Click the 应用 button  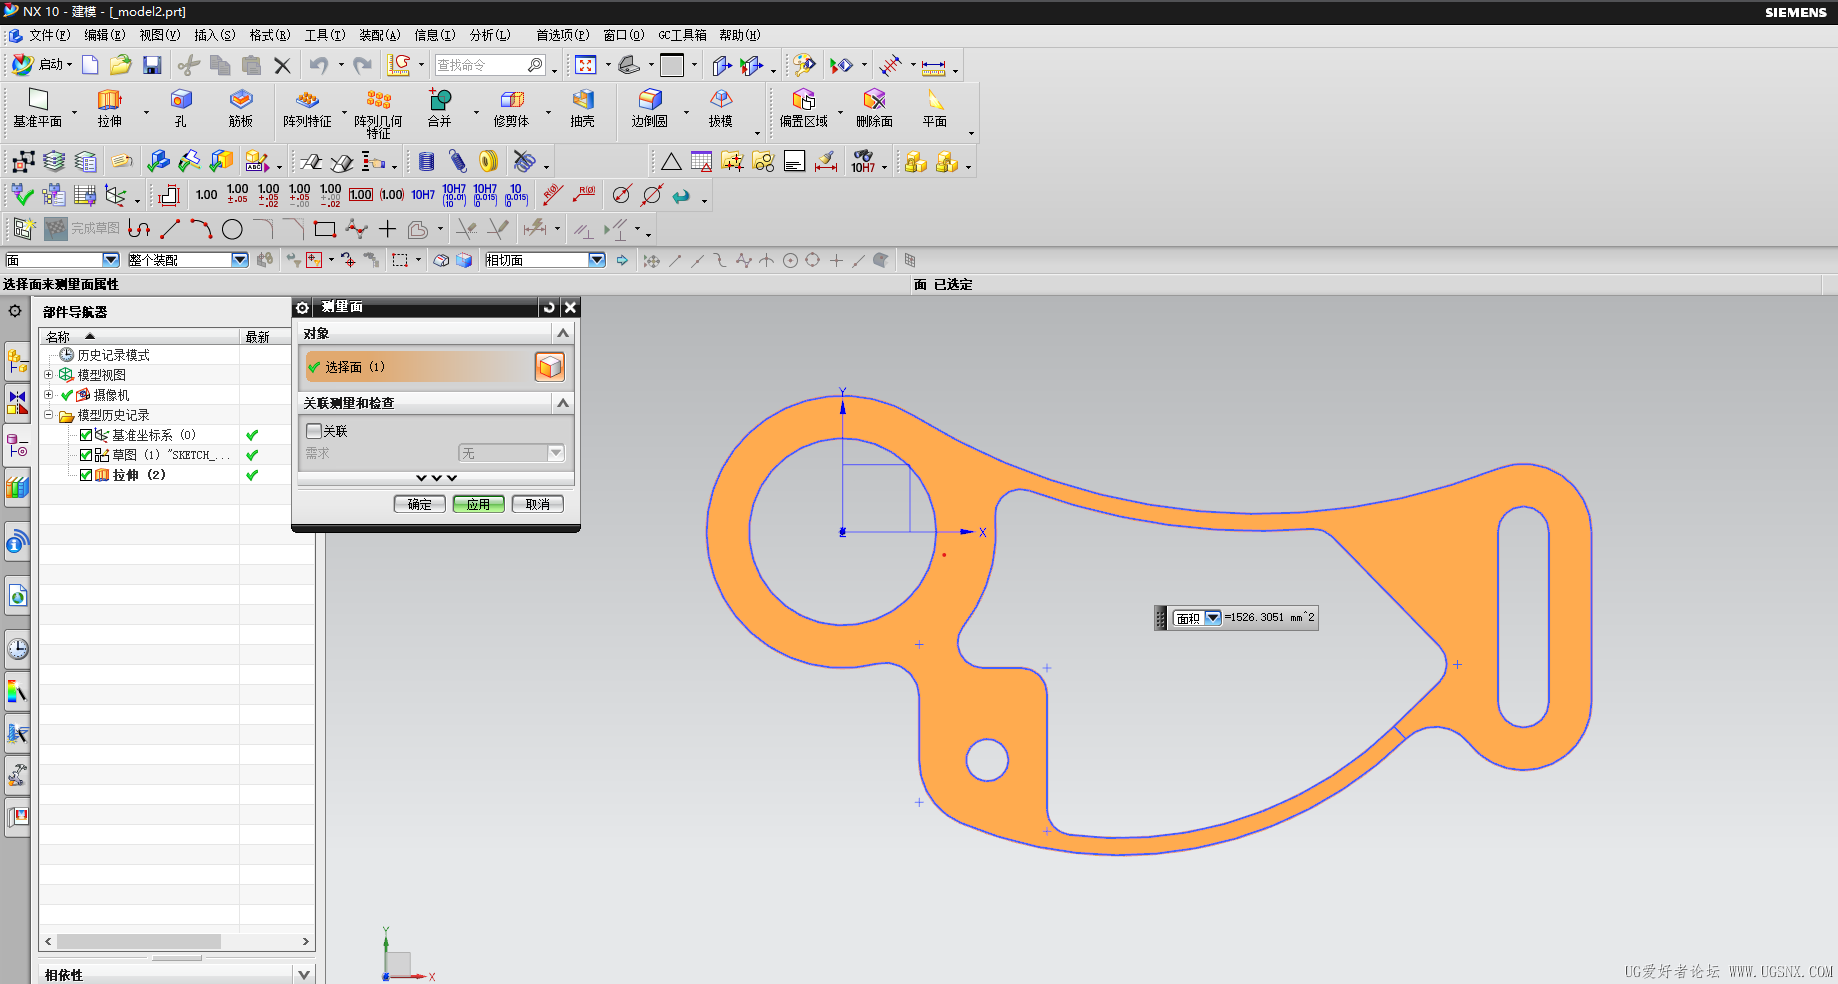[x=478, y=504]
